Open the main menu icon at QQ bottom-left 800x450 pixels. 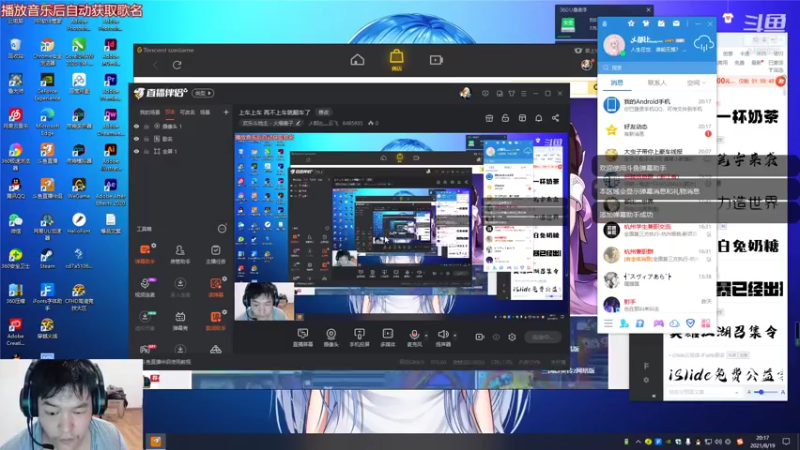[608, 323]
